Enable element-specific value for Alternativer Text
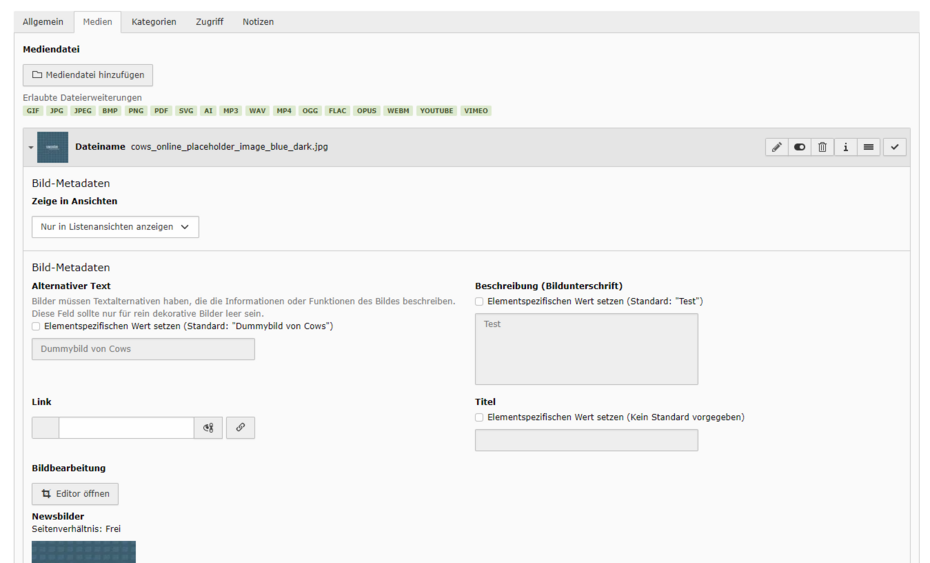Image resolution: width=930 pixels, height=563 pixels. [x=37, y=326]
